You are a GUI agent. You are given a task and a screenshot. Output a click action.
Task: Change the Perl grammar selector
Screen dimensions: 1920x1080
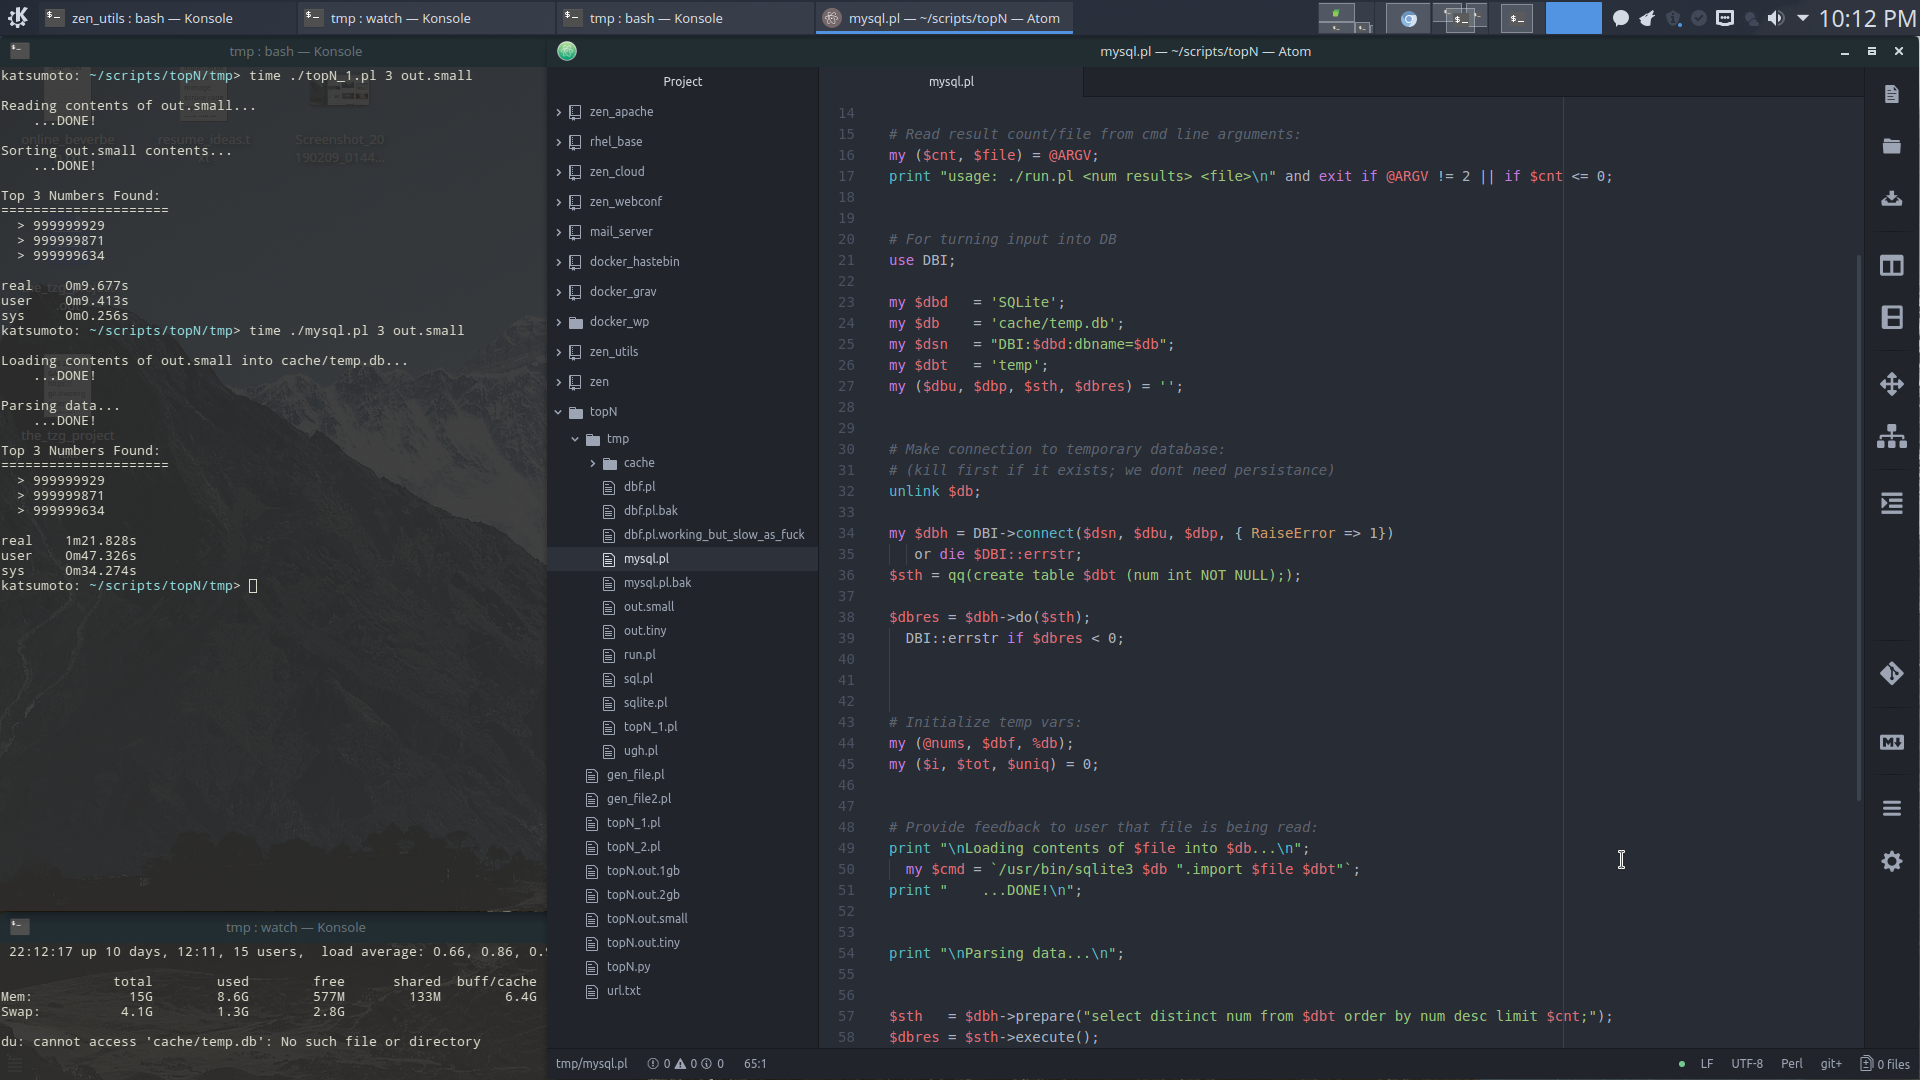pyautogui.click(x=1791, y=1064)
